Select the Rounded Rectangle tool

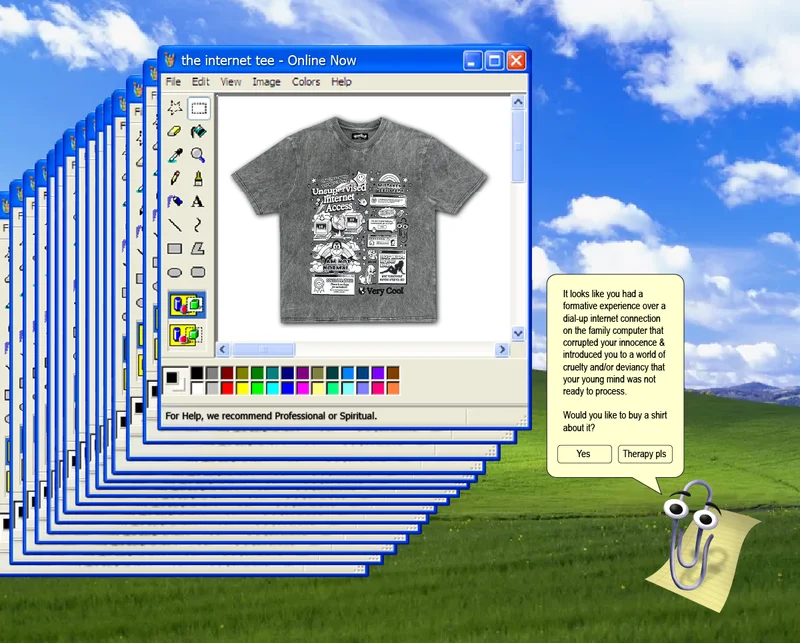pos(198,272)
